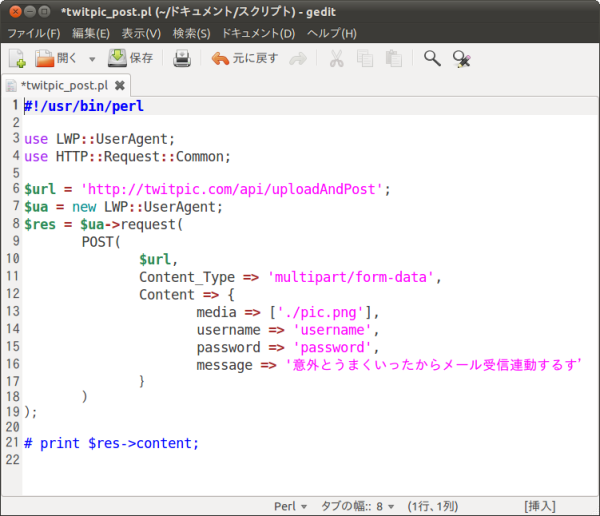
Task: Open the find and replace tool
Action: click(461, 59)
